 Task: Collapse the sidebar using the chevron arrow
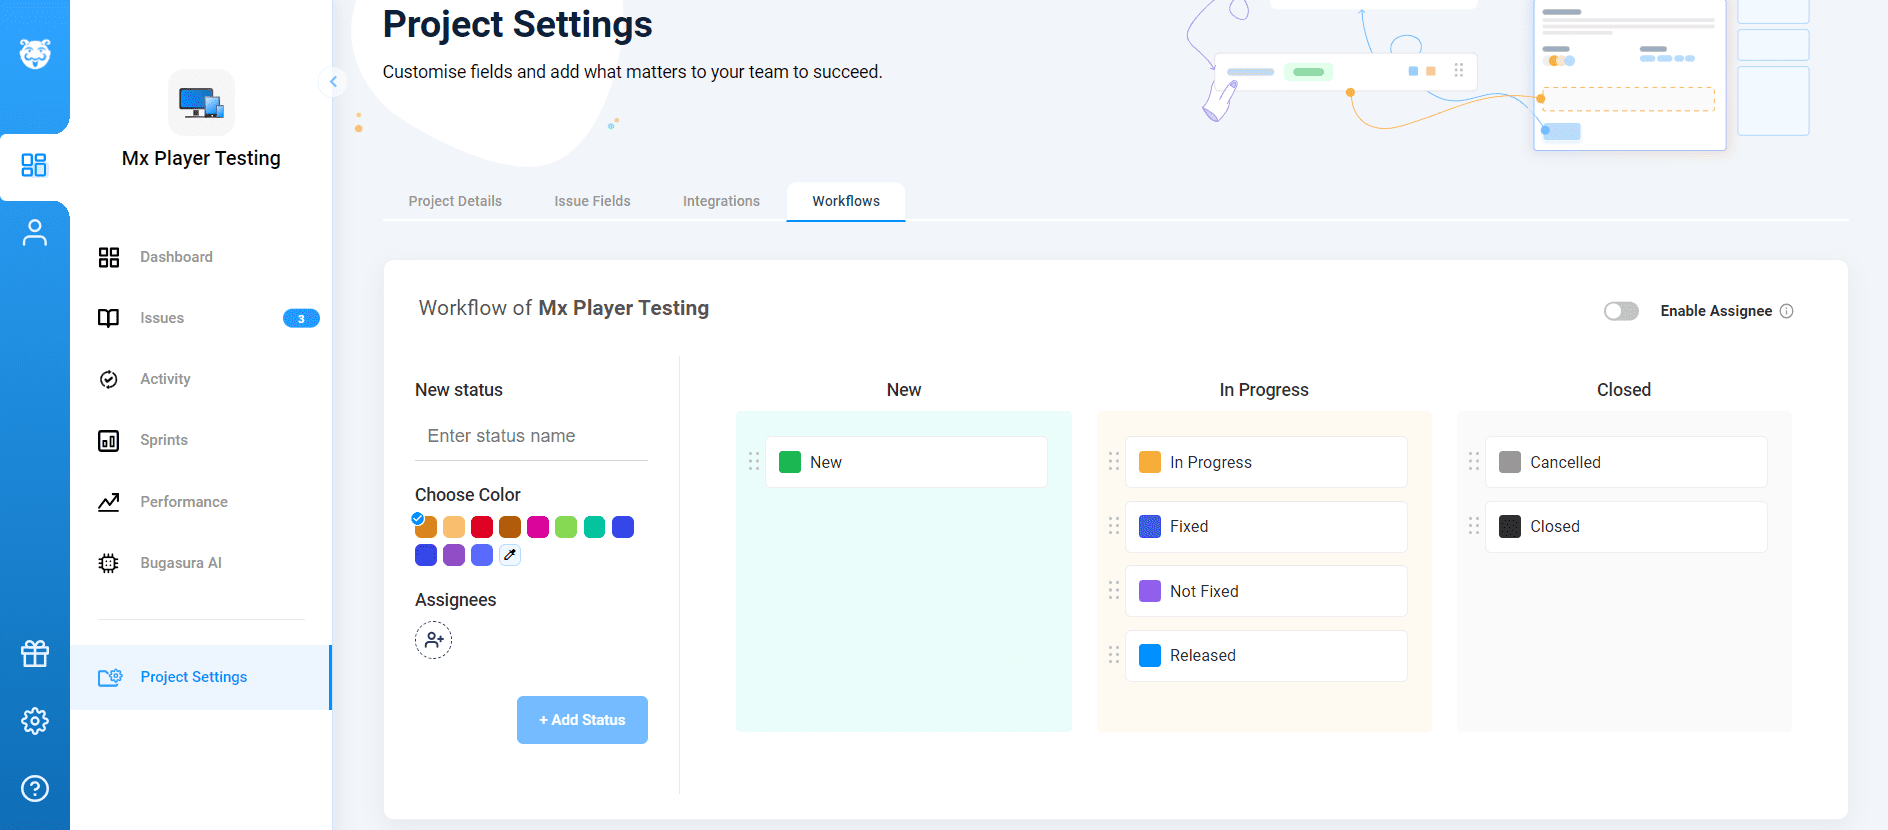tap(333, 82)
